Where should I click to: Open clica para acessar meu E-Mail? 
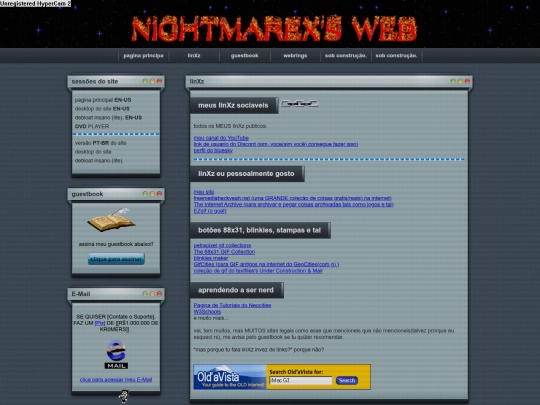(x=116, y=380)
